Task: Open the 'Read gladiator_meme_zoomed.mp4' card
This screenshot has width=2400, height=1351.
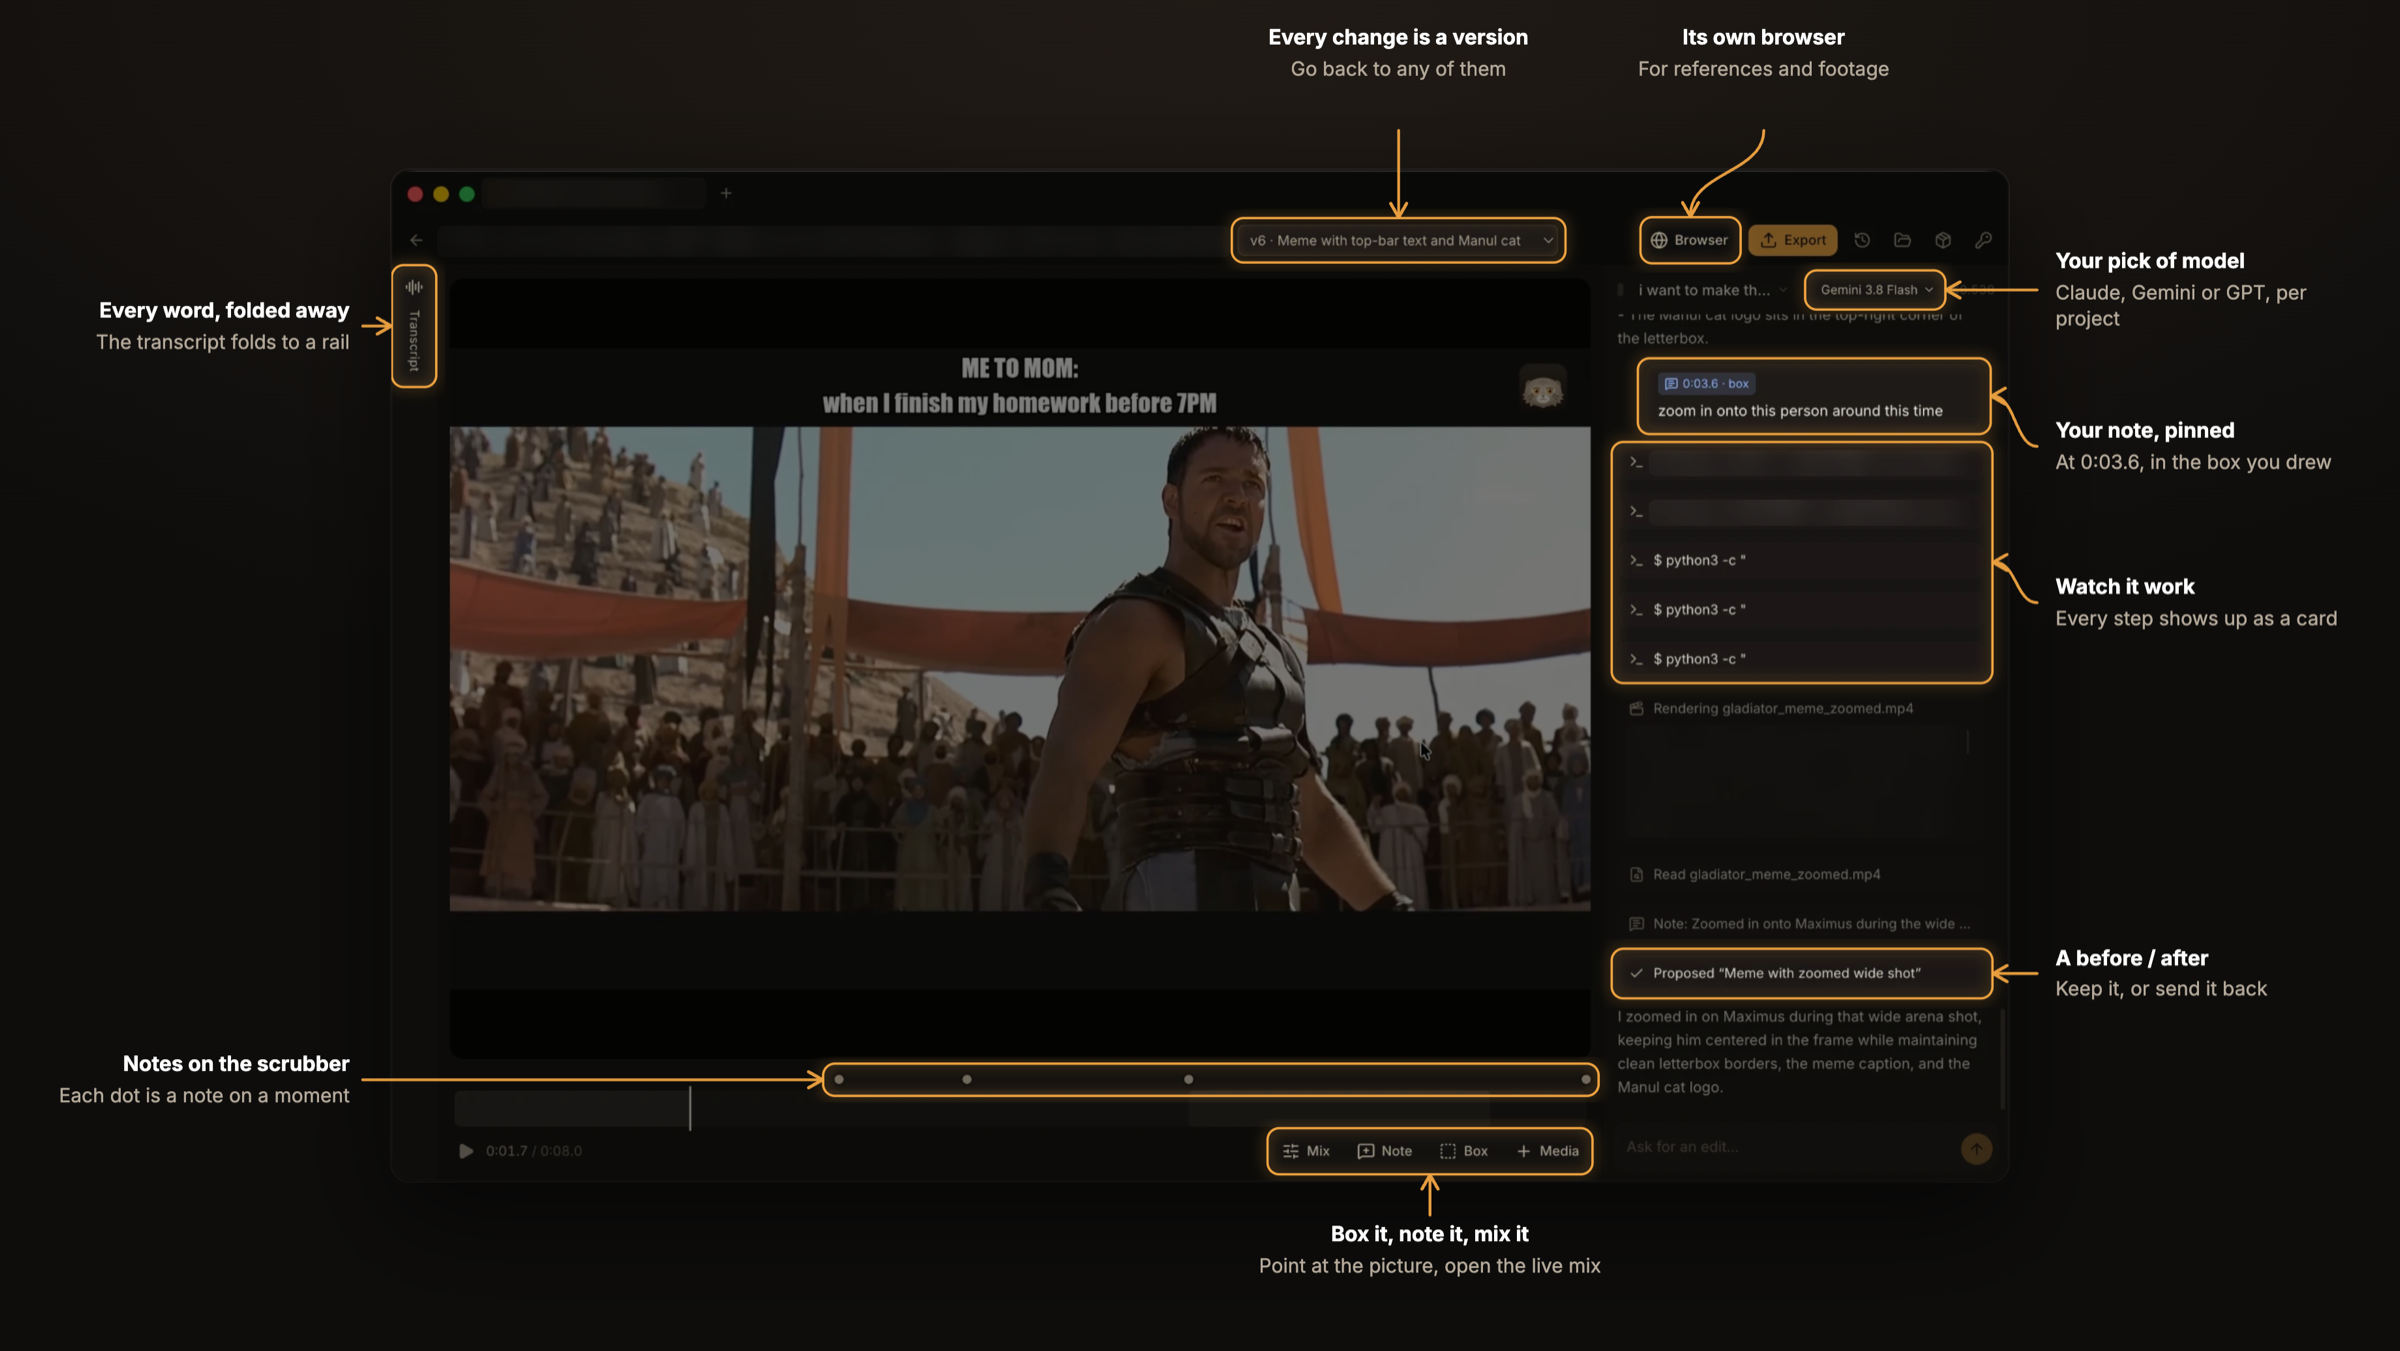Action: (1802, 875)
